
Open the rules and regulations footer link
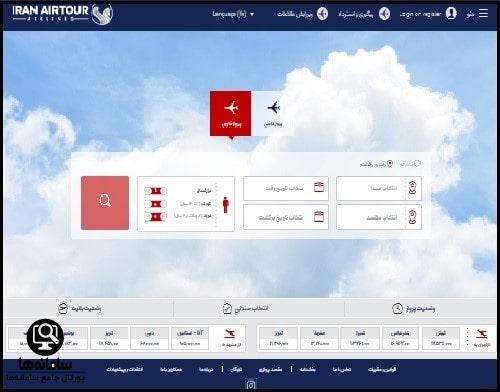(382, 370)
